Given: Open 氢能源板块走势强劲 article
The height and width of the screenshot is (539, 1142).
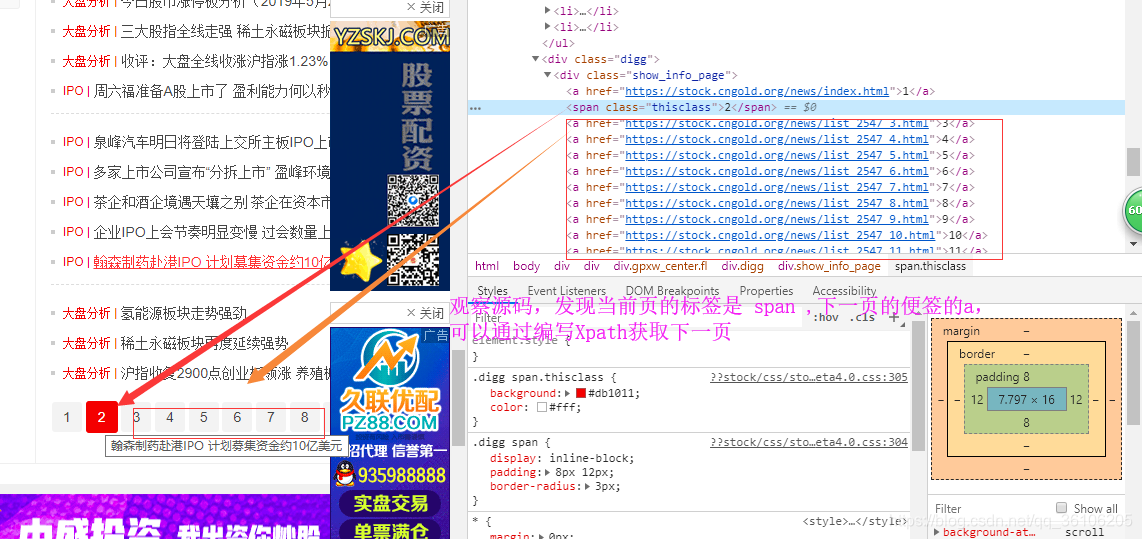Looking at the screenshot, I should click(x=184, y=313).
